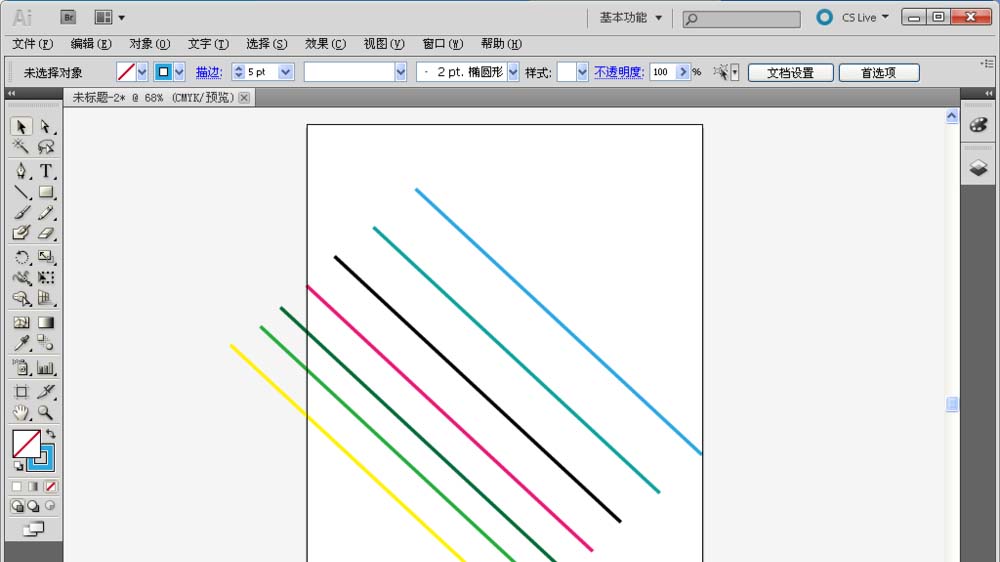Click the 首选项 button
1000x562 pixels.
coord(879,73)
